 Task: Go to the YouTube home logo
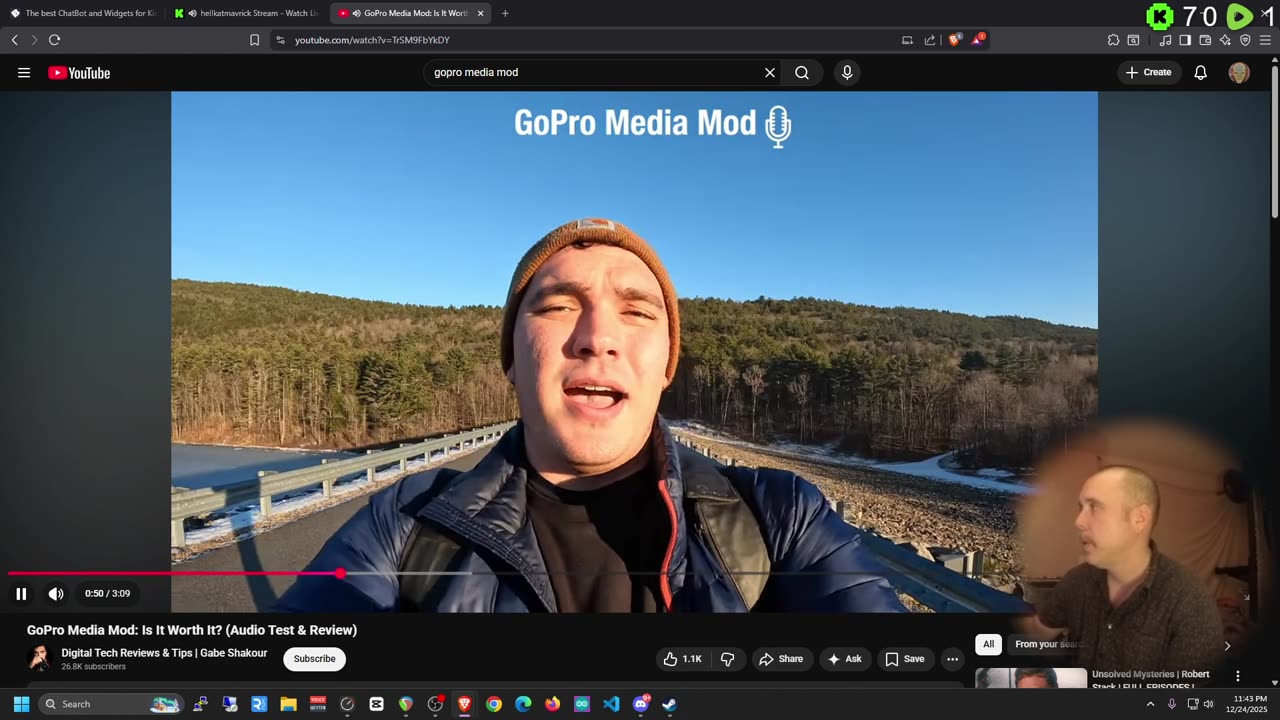79,72
